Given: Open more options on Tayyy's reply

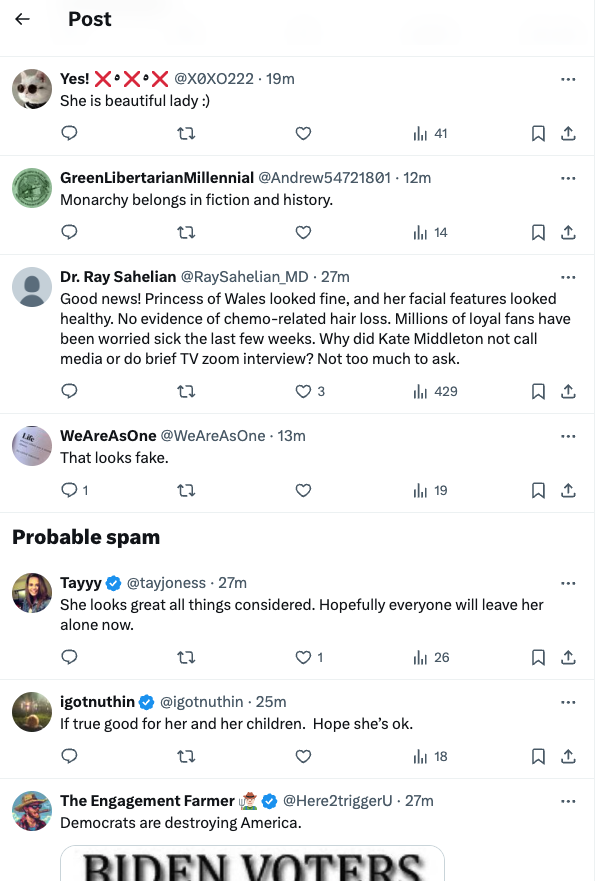Looking at the screenshot, I should pos(569,582).
